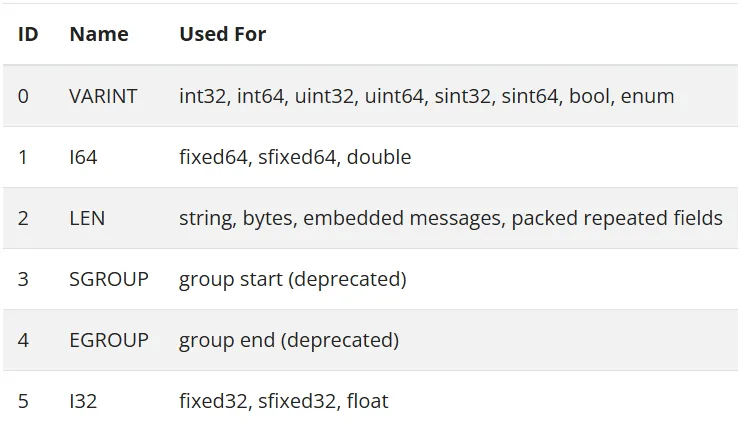The width and height of the screenshot is (752, 430).
Task: Select the I32 name cell
Action: pyautogui.click(x=83, y=401)
